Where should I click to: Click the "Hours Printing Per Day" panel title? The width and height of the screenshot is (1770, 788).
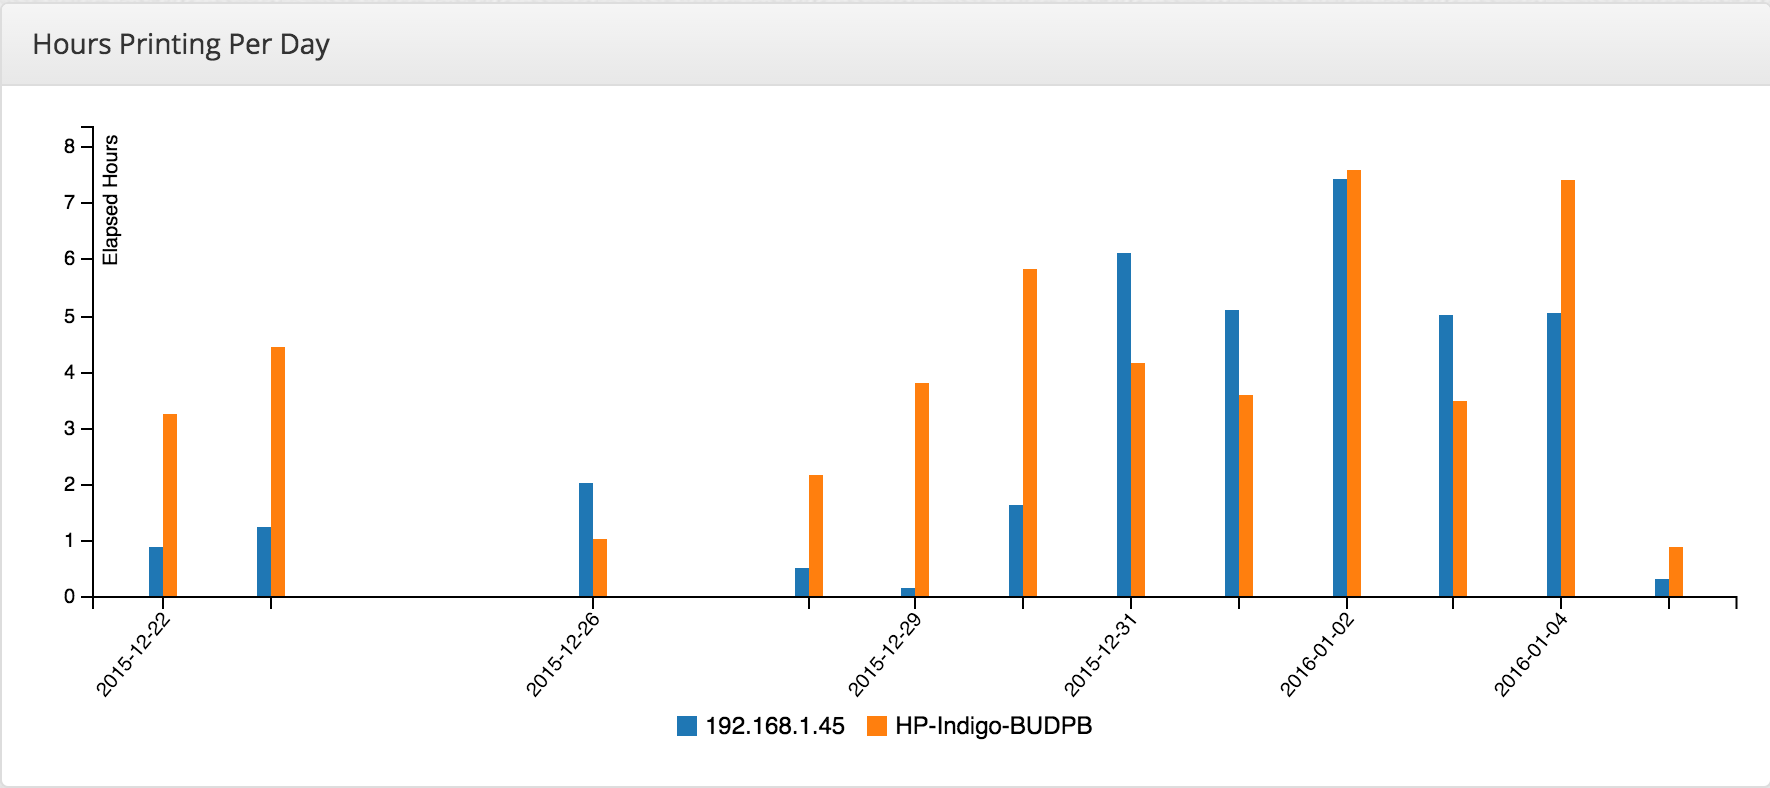(181, 45)
